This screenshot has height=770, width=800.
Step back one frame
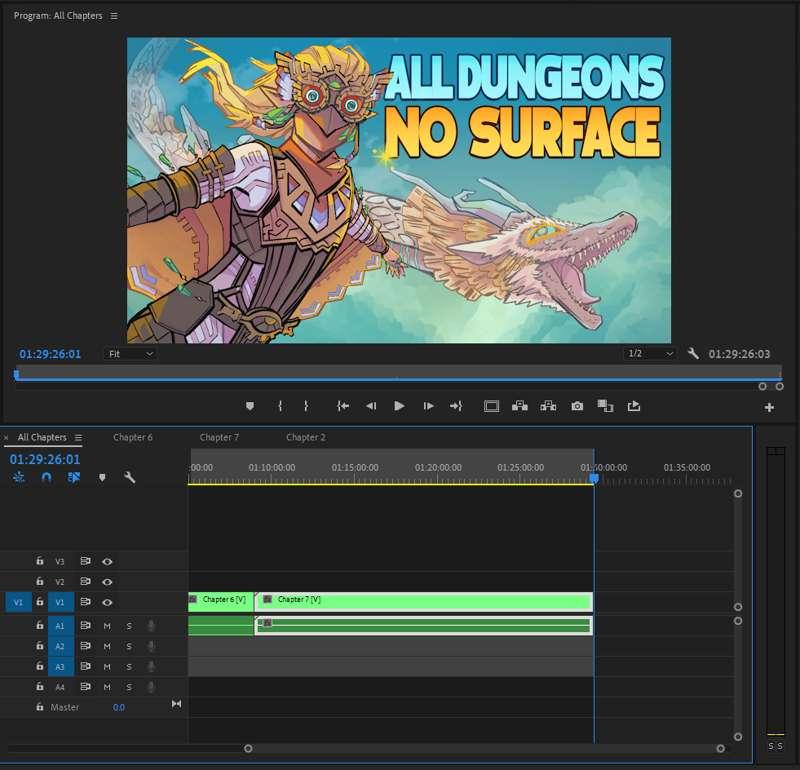point(371,406)
